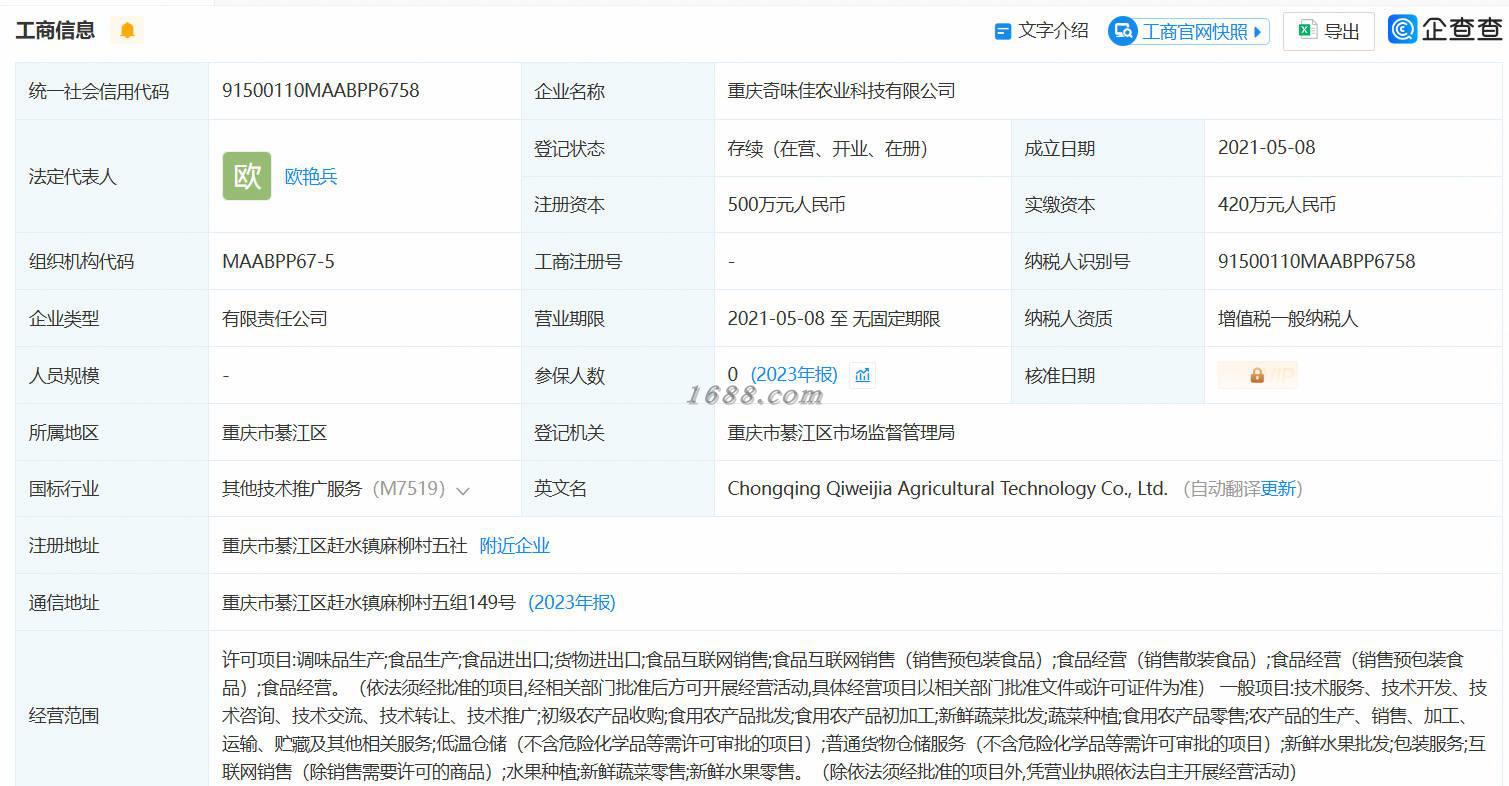Click the 工商信息 section heading

click(x=55, y=31)
